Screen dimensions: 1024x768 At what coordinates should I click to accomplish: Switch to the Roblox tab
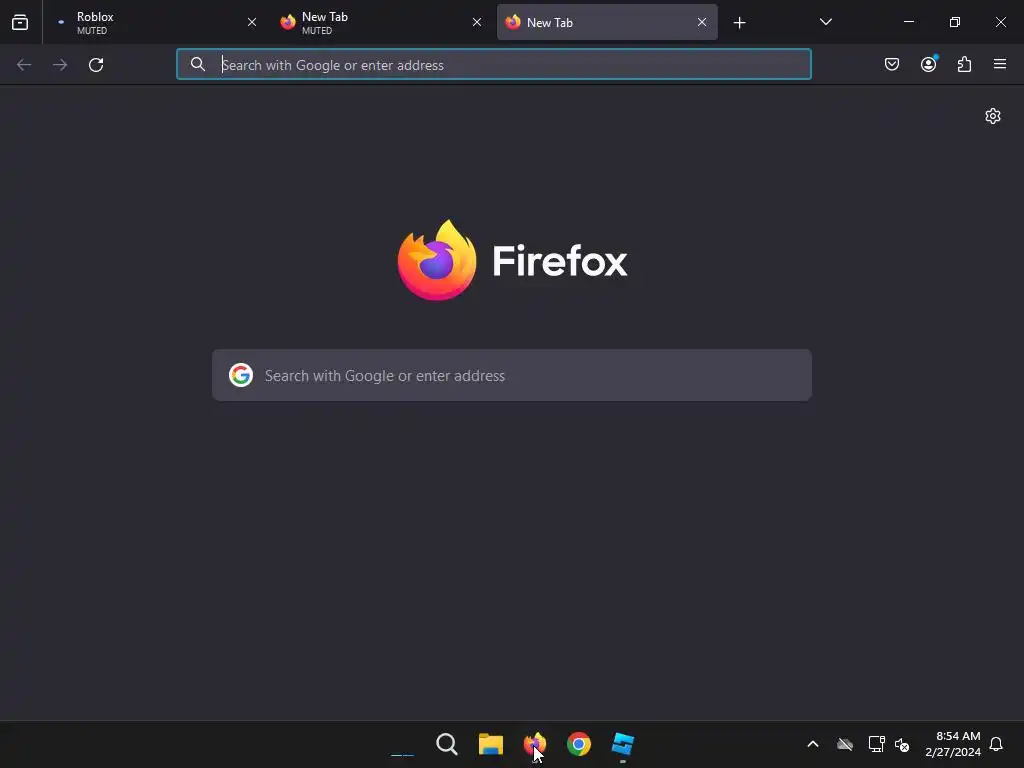pos(157,22)
